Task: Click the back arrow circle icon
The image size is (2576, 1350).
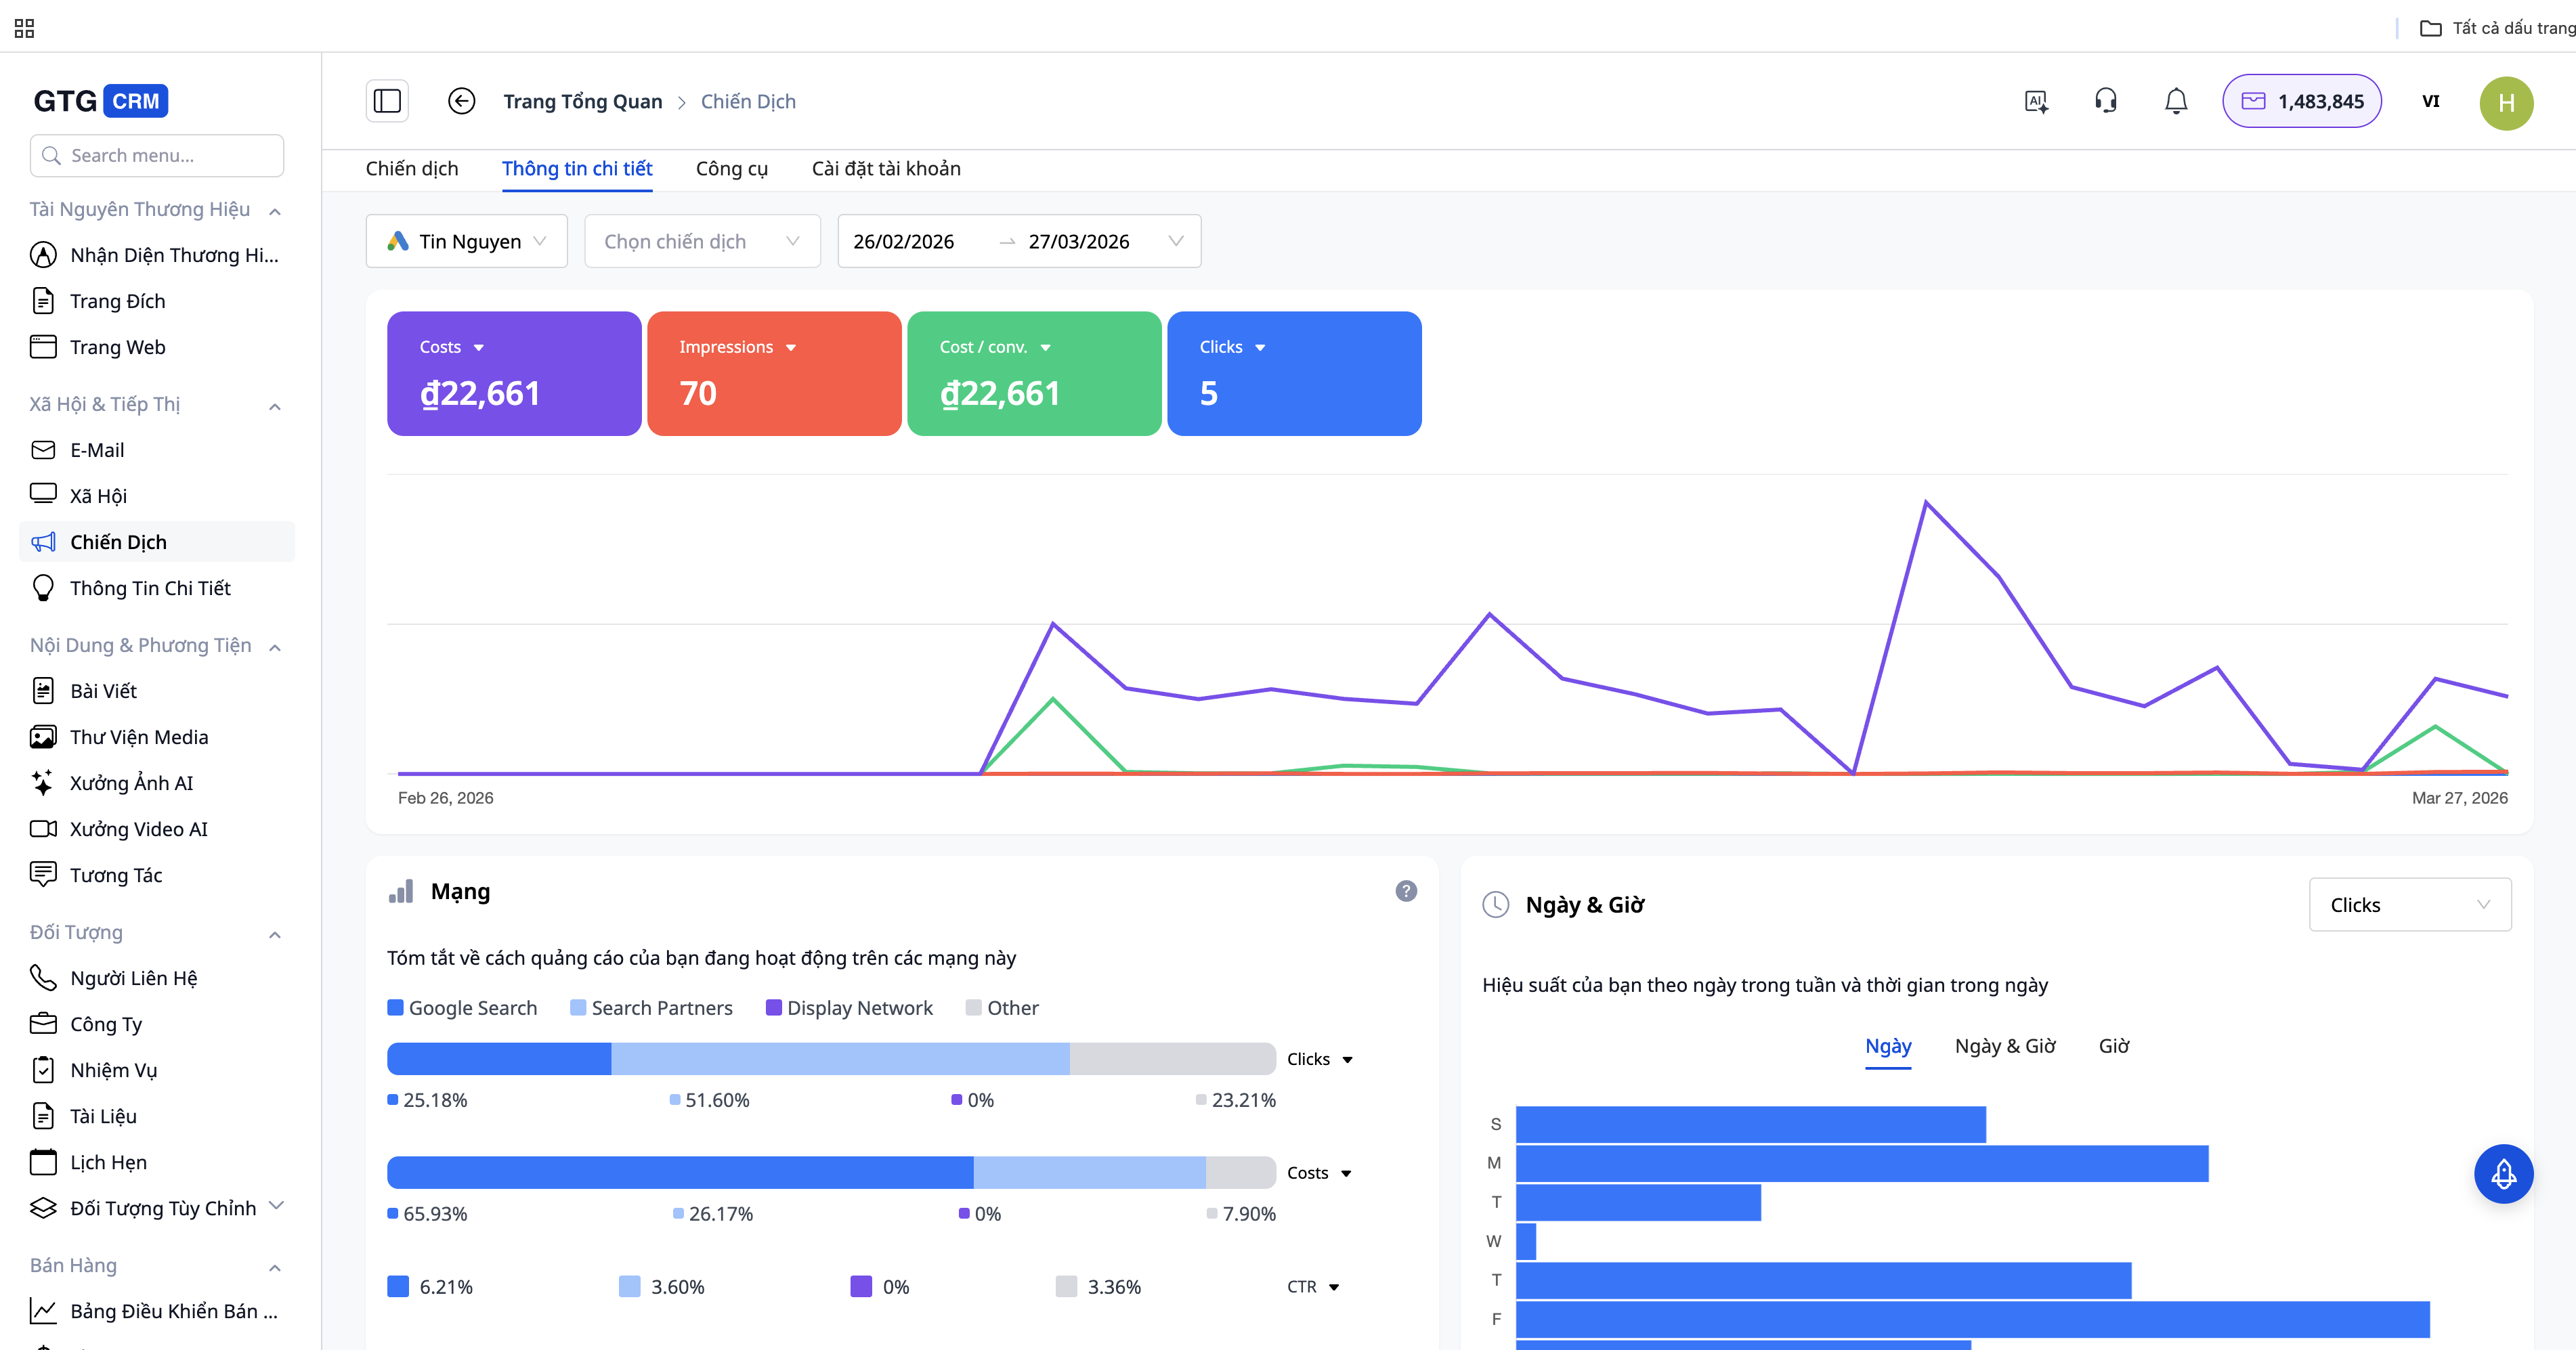Action: [x=461, y=101]
